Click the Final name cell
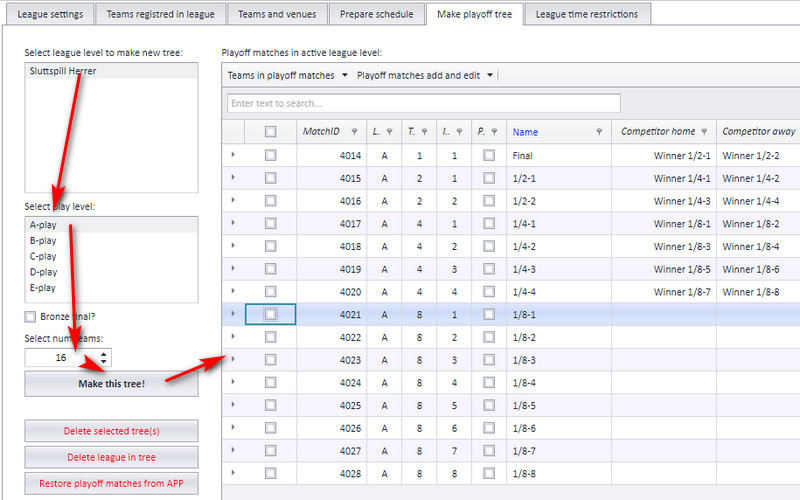800x500 pixels. (559, 155)
